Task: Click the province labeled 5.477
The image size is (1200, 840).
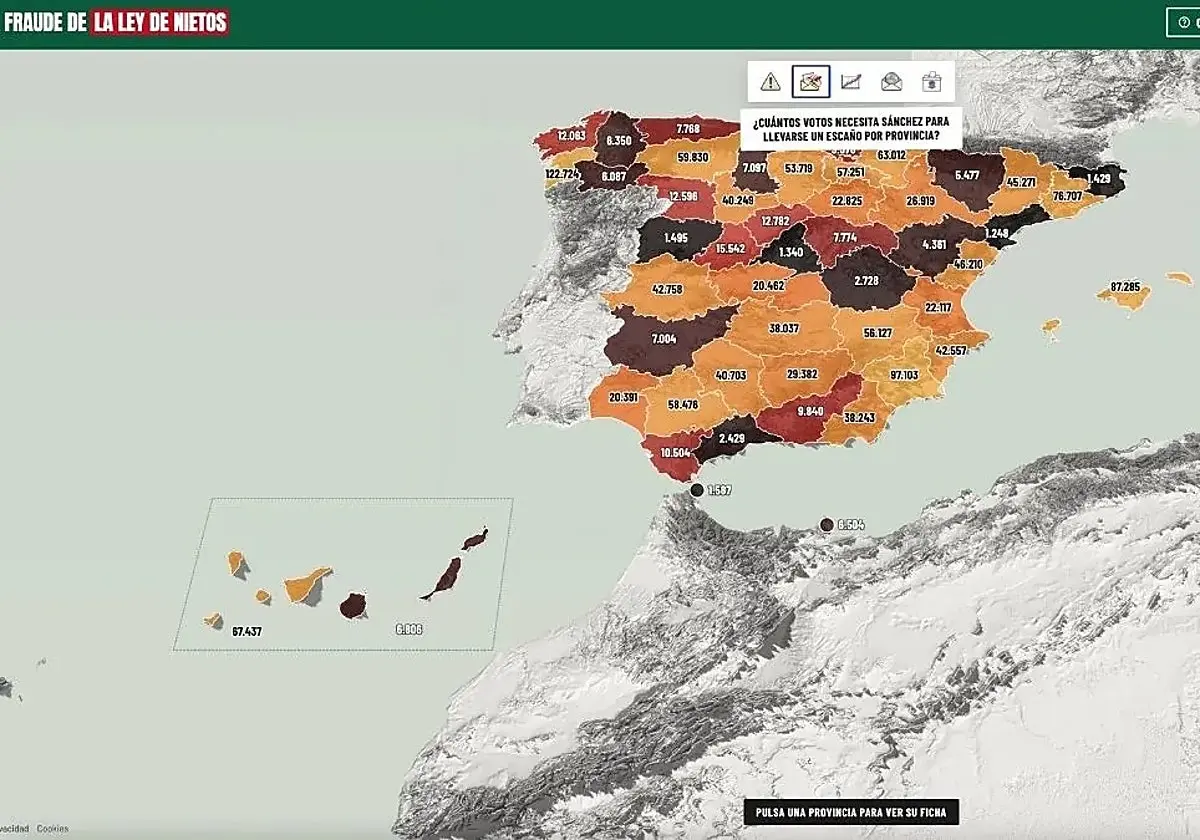Action: tap(967, 175)
